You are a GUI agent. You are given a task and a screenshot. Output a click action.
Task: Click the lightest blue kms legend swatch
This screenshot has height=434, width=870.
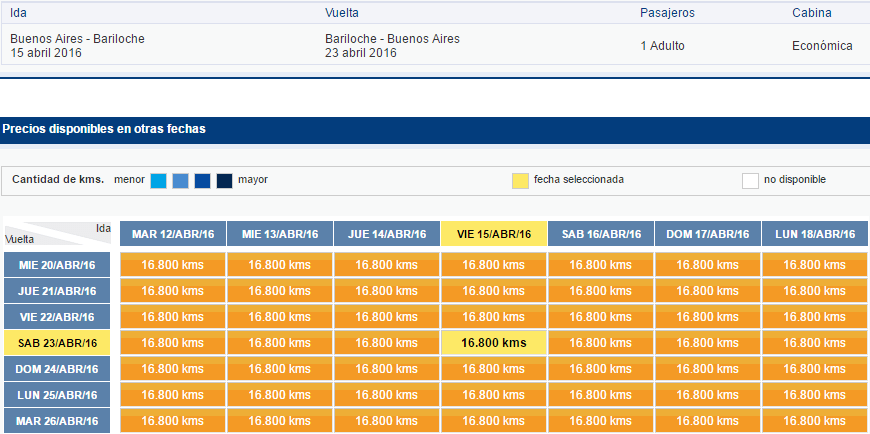click(158, 181)
